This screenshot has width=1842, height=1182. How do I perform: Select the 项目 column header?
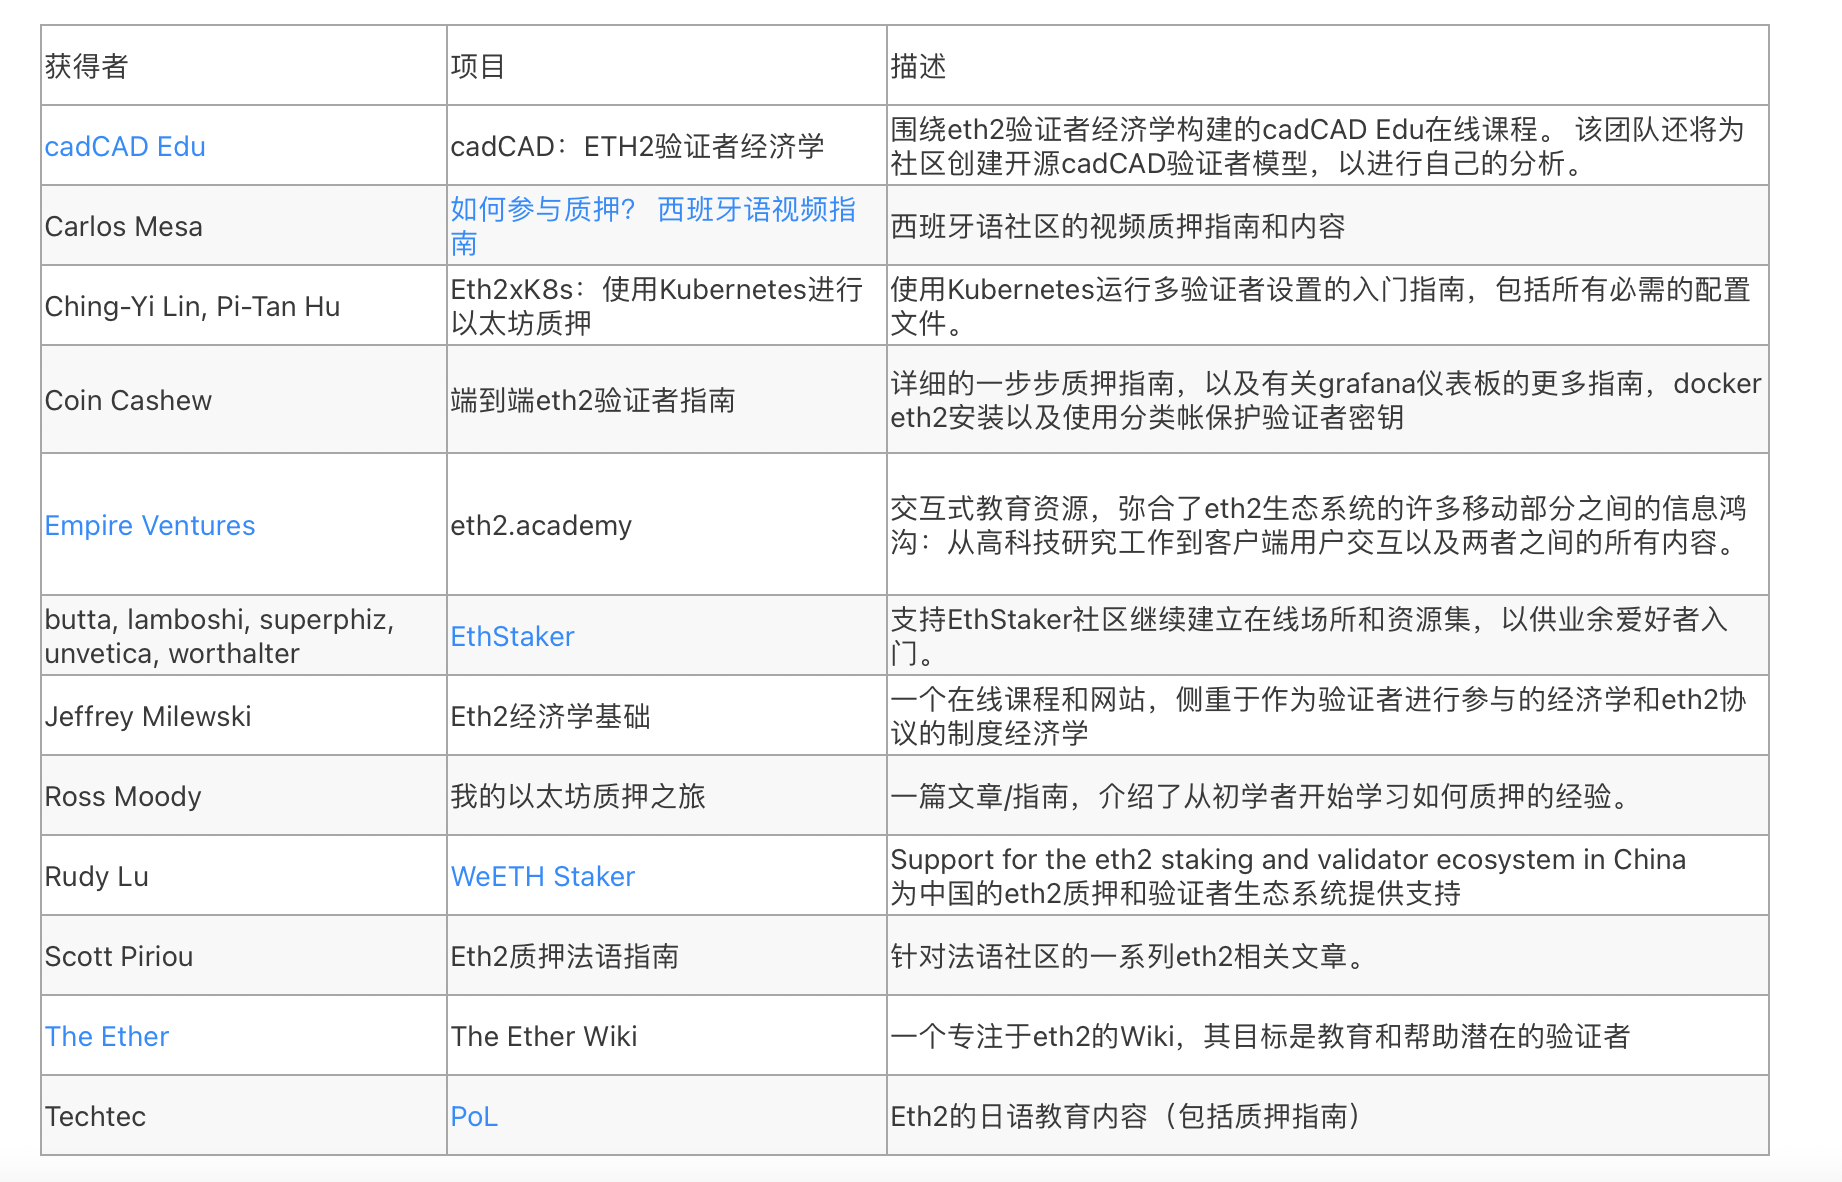(477, 66)
